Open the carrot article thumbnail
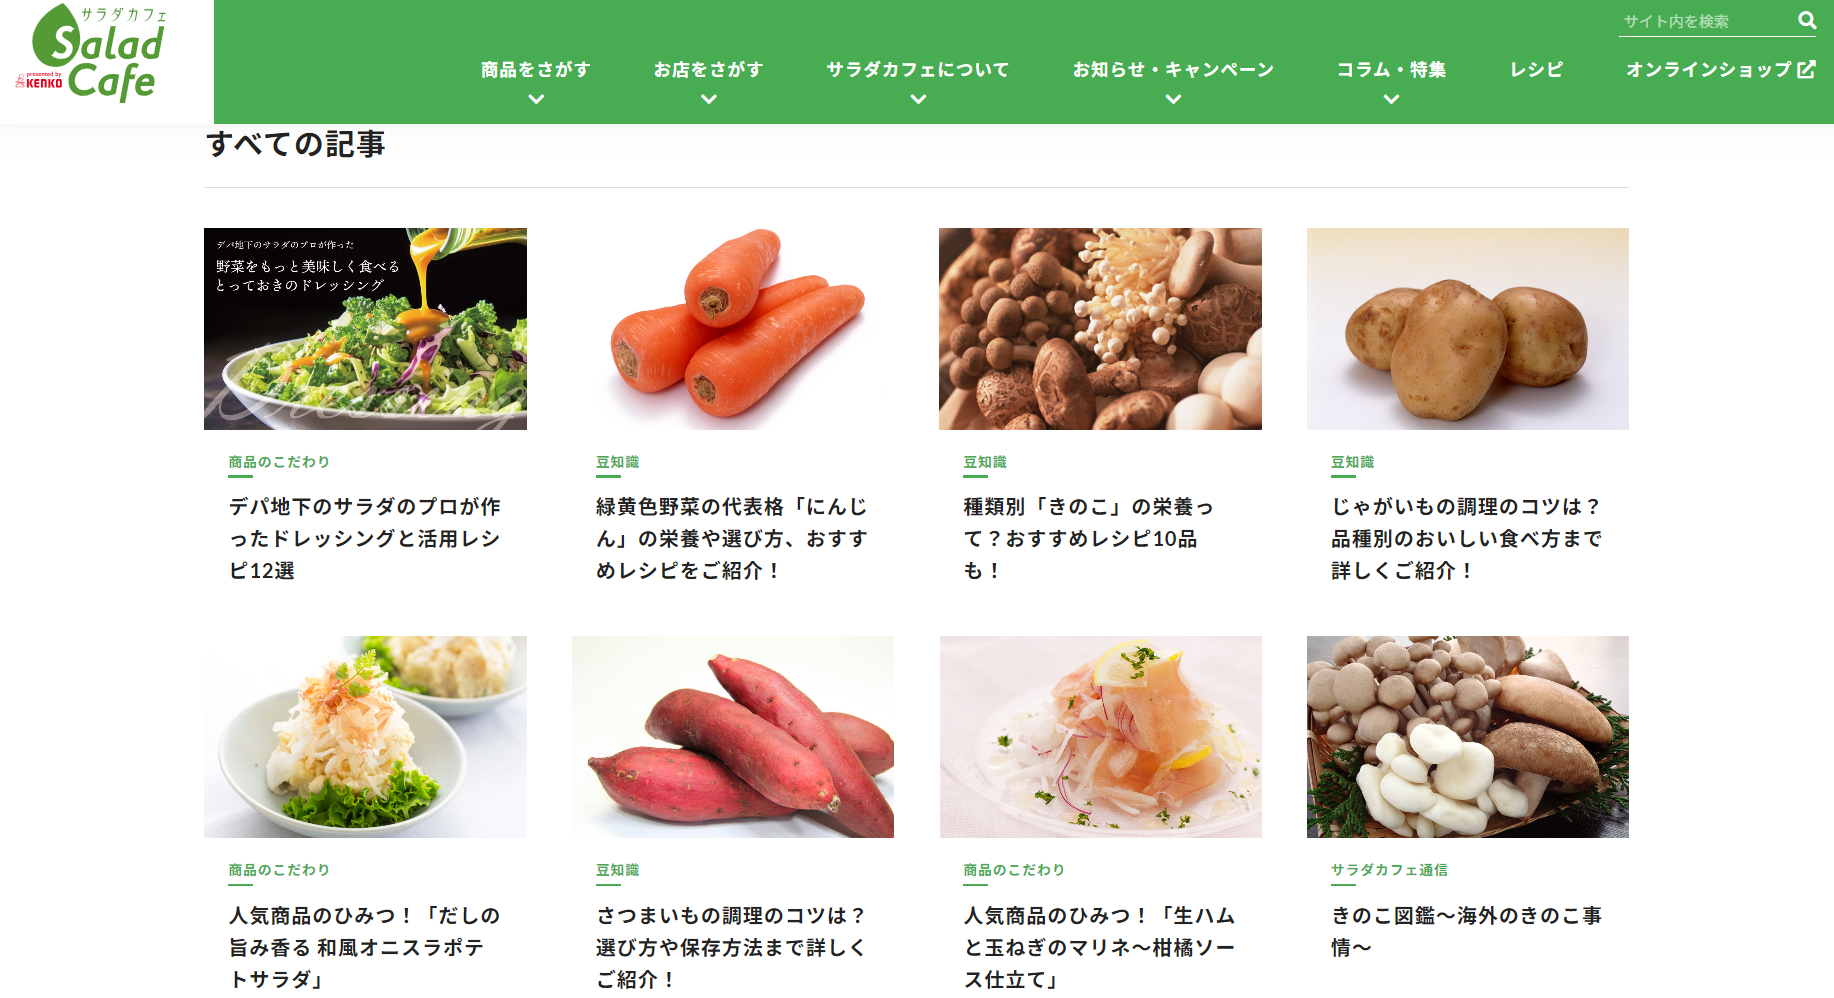1834x998 pixels. tap(733, 329)
